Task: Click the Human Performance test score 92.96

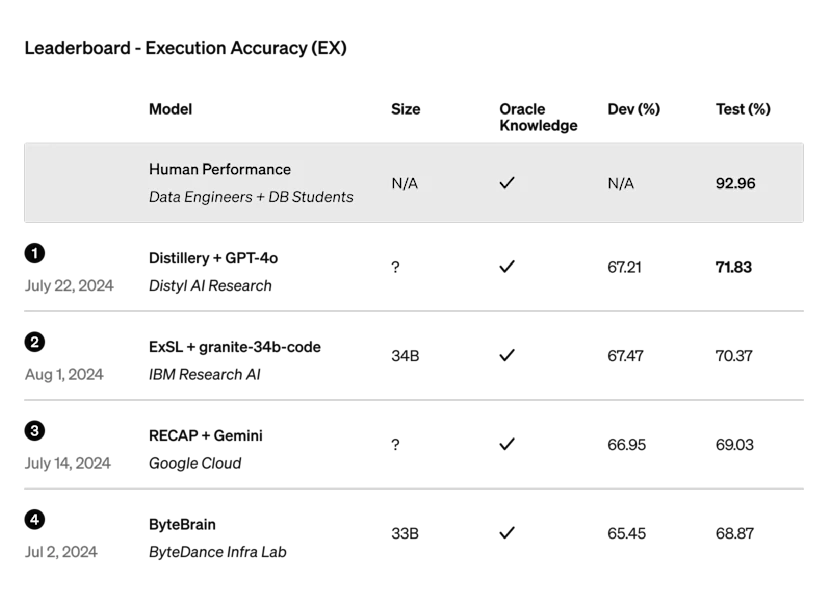Action: [x=736, y=183]
